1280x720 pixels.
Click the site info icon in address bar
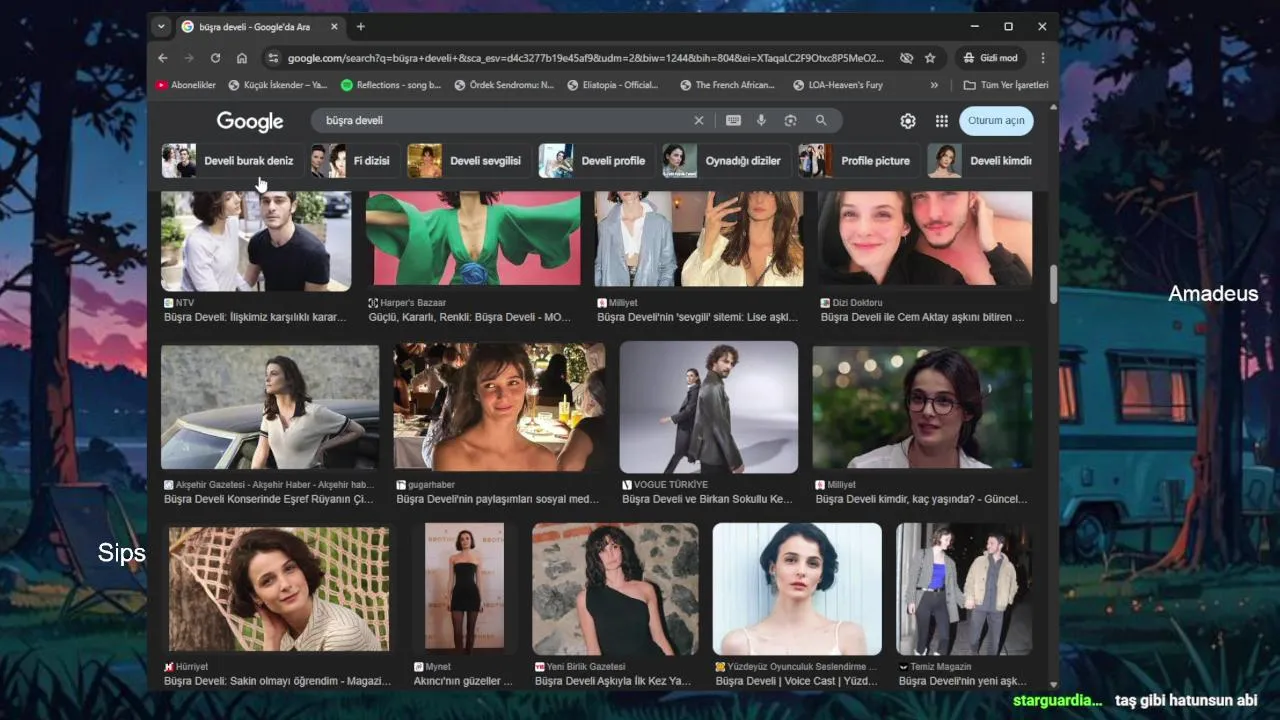(273, 58)
